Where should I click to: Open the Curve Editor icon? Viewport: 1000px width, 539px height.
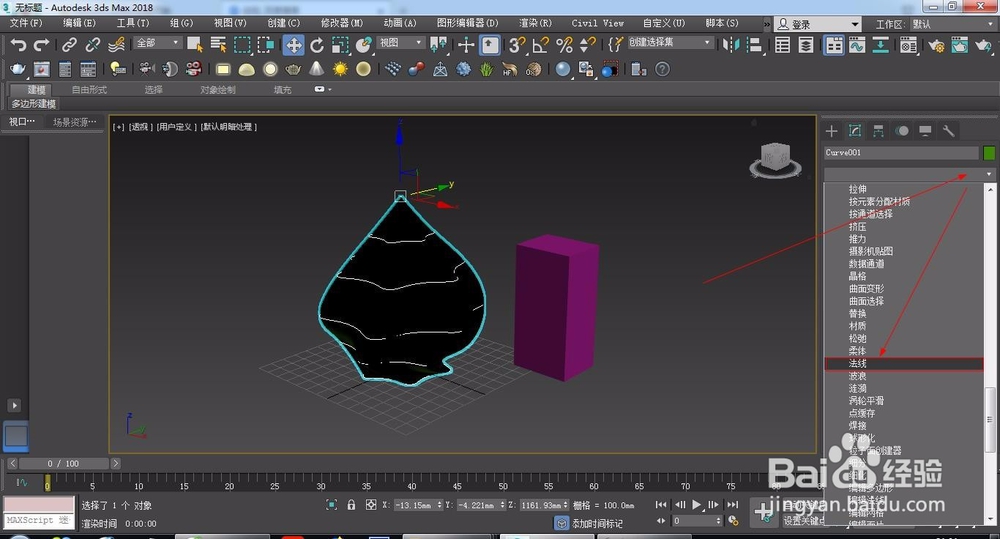857,45
